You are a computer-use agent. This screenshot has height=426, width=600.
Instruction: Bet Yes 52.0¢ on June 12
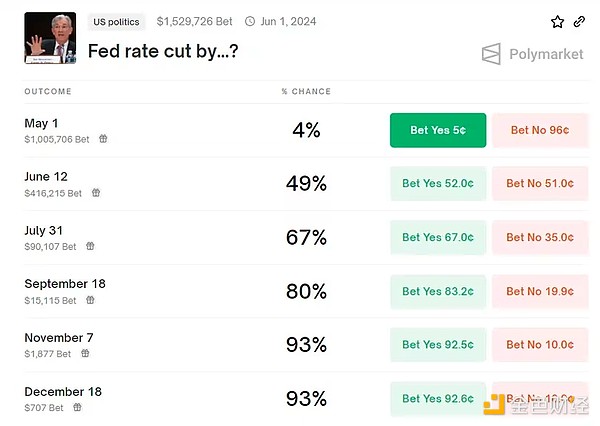[x=438, y=184]
